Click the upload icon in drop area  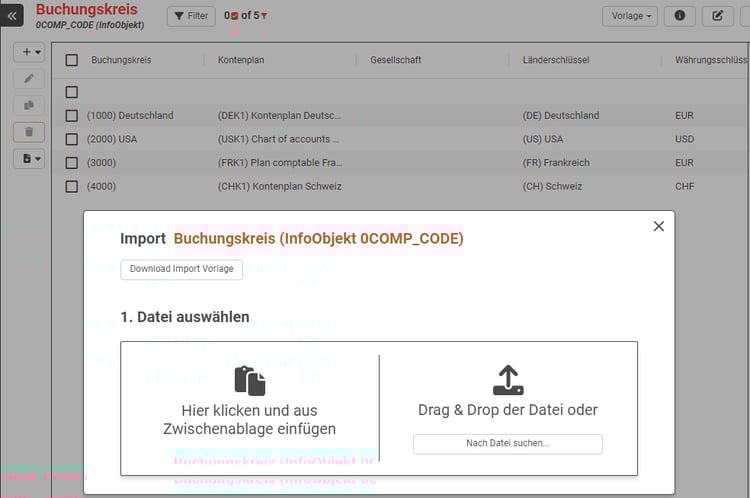[508, 380]
